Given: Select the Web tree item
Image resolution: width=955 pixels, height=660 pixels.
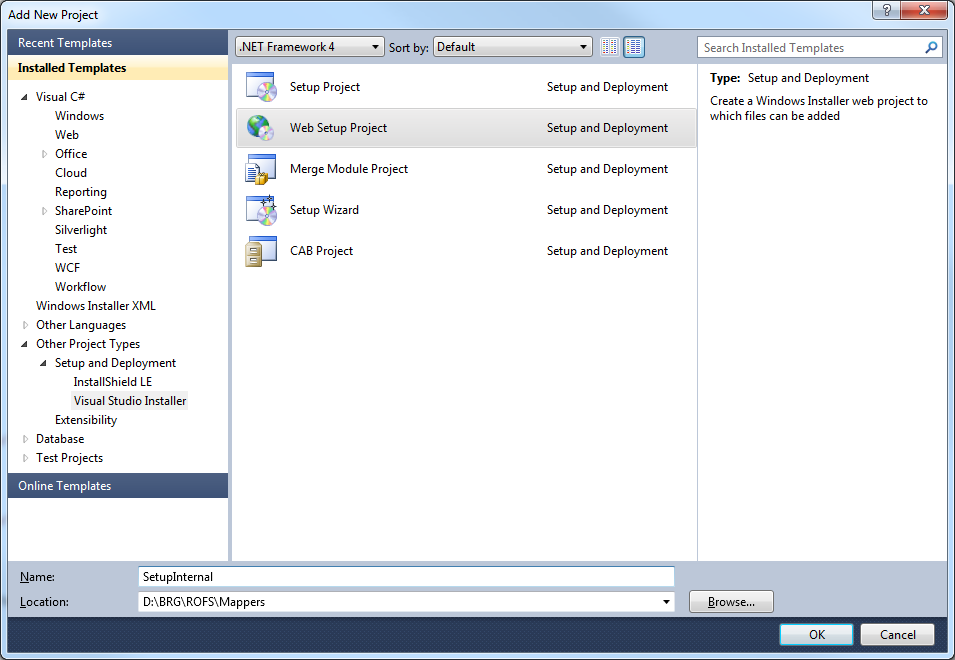Looking at the screenshot, I should tap(66, 135).
